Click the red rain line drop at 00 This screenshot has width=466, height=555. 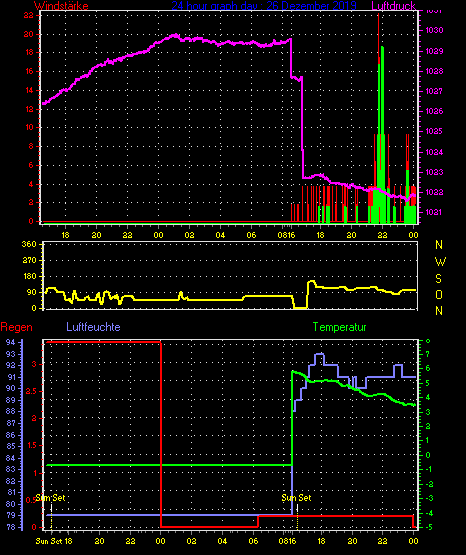pyautogui.click(x=161, y=435)
